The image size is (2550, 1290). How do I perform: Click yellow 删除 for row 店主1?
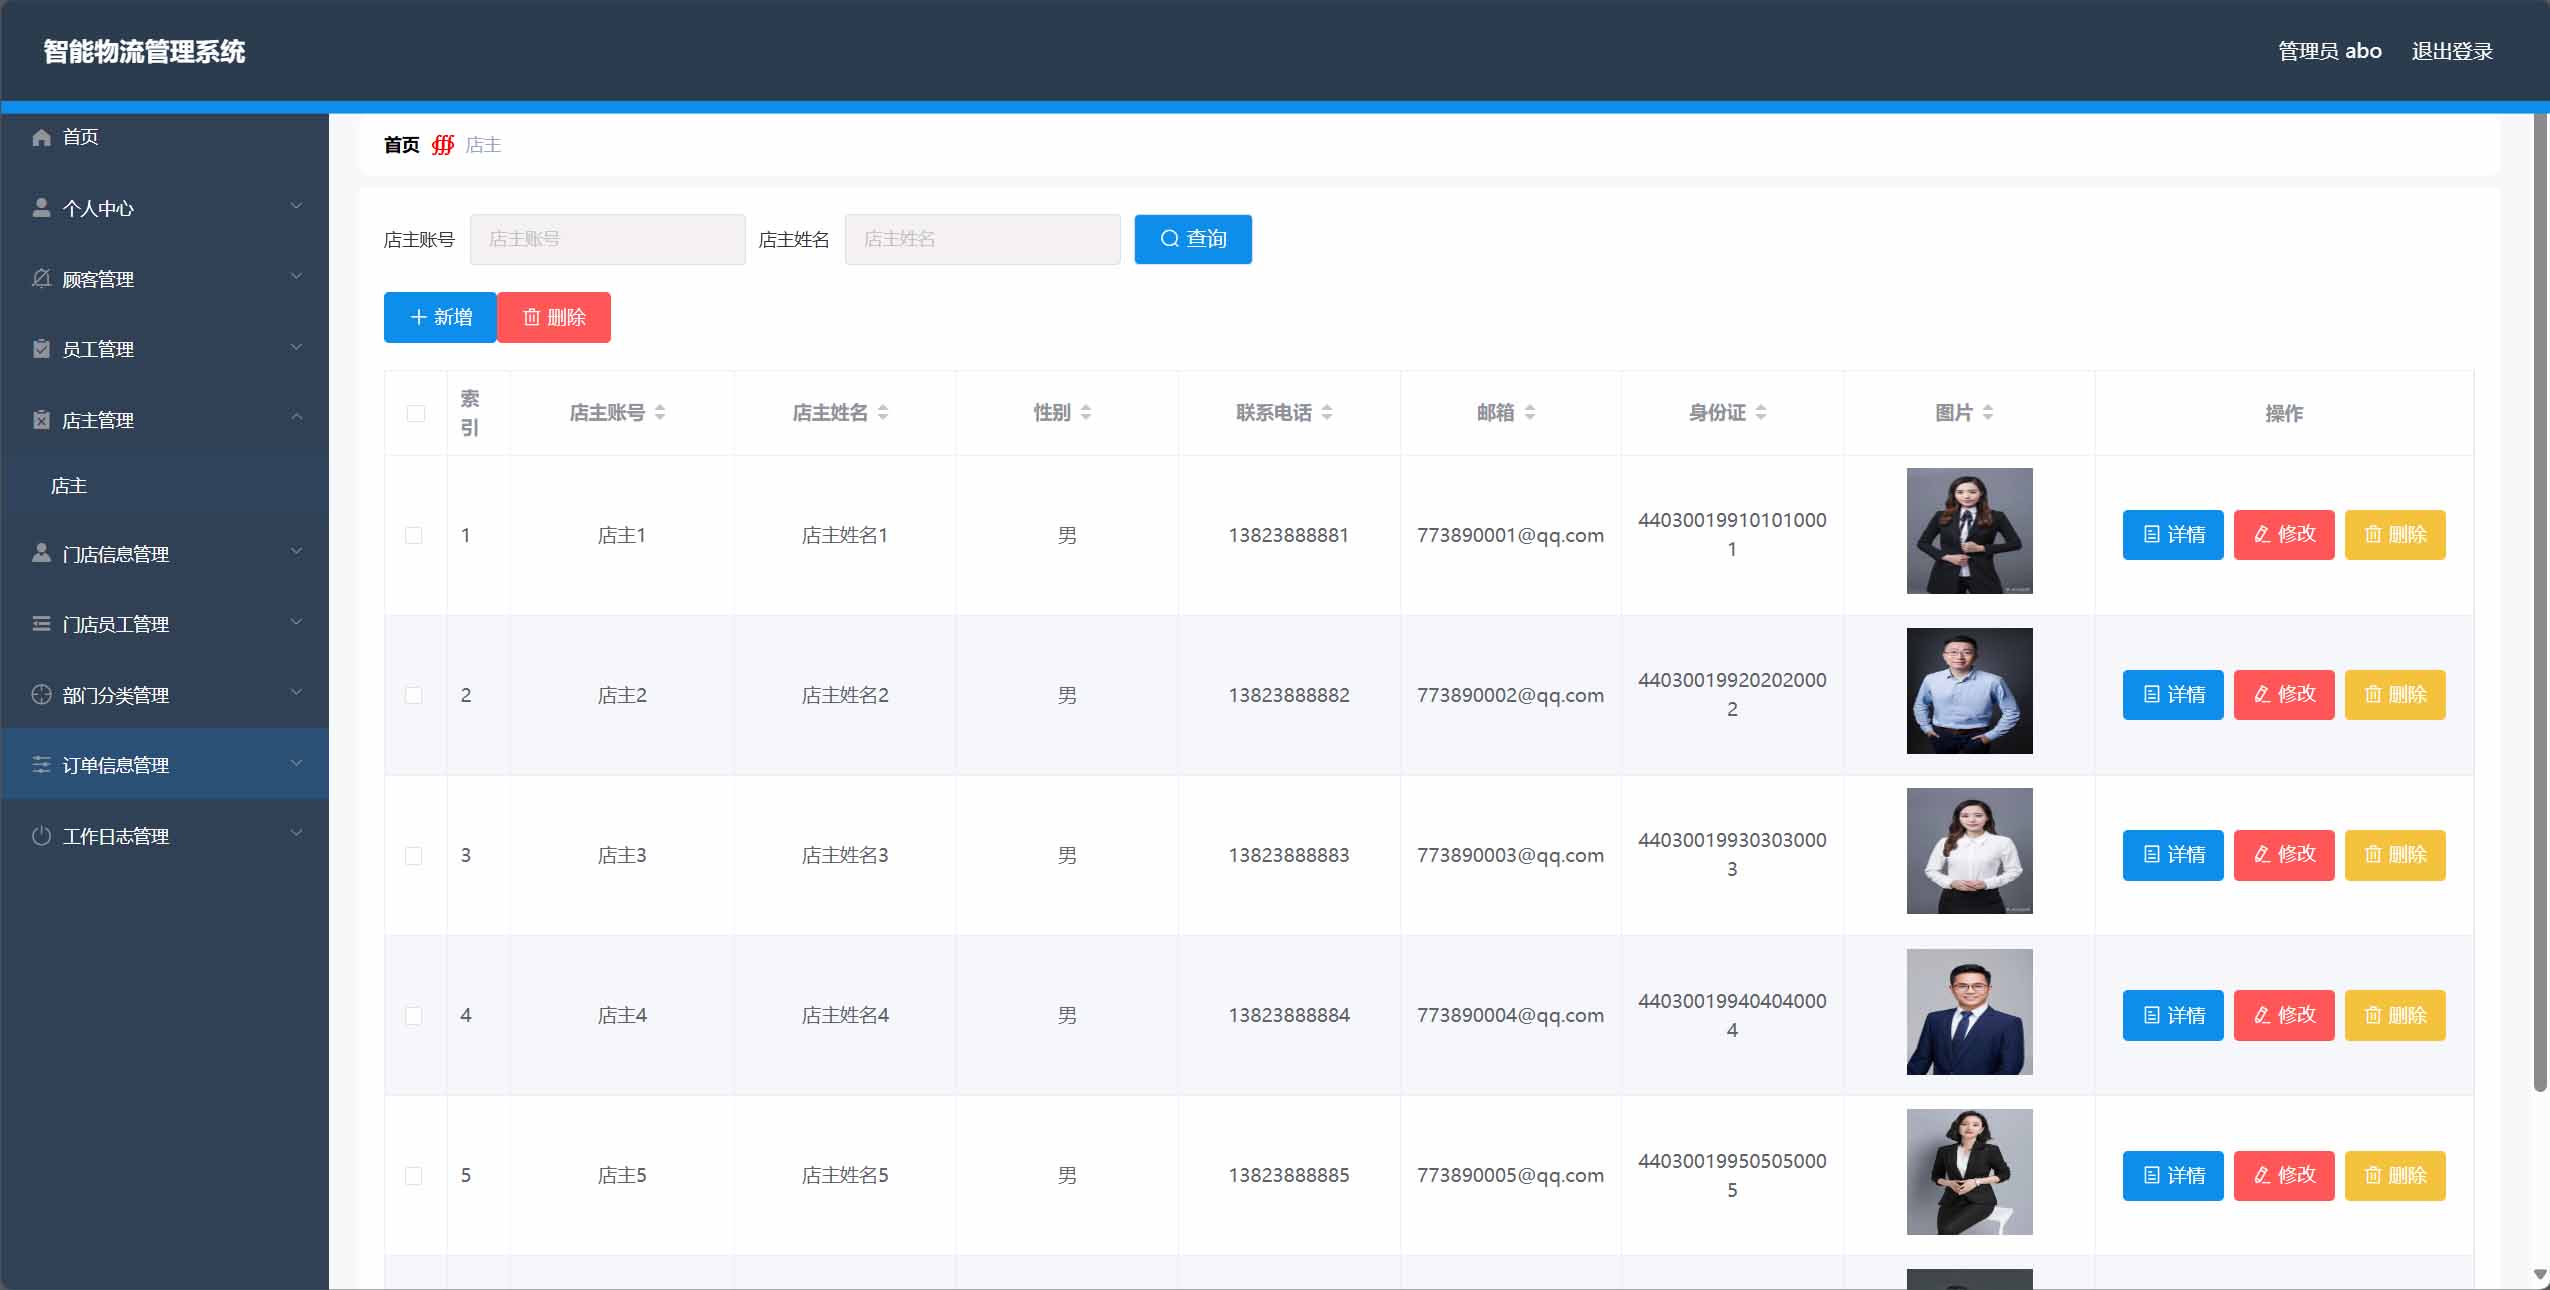[x=2395, y=535]
